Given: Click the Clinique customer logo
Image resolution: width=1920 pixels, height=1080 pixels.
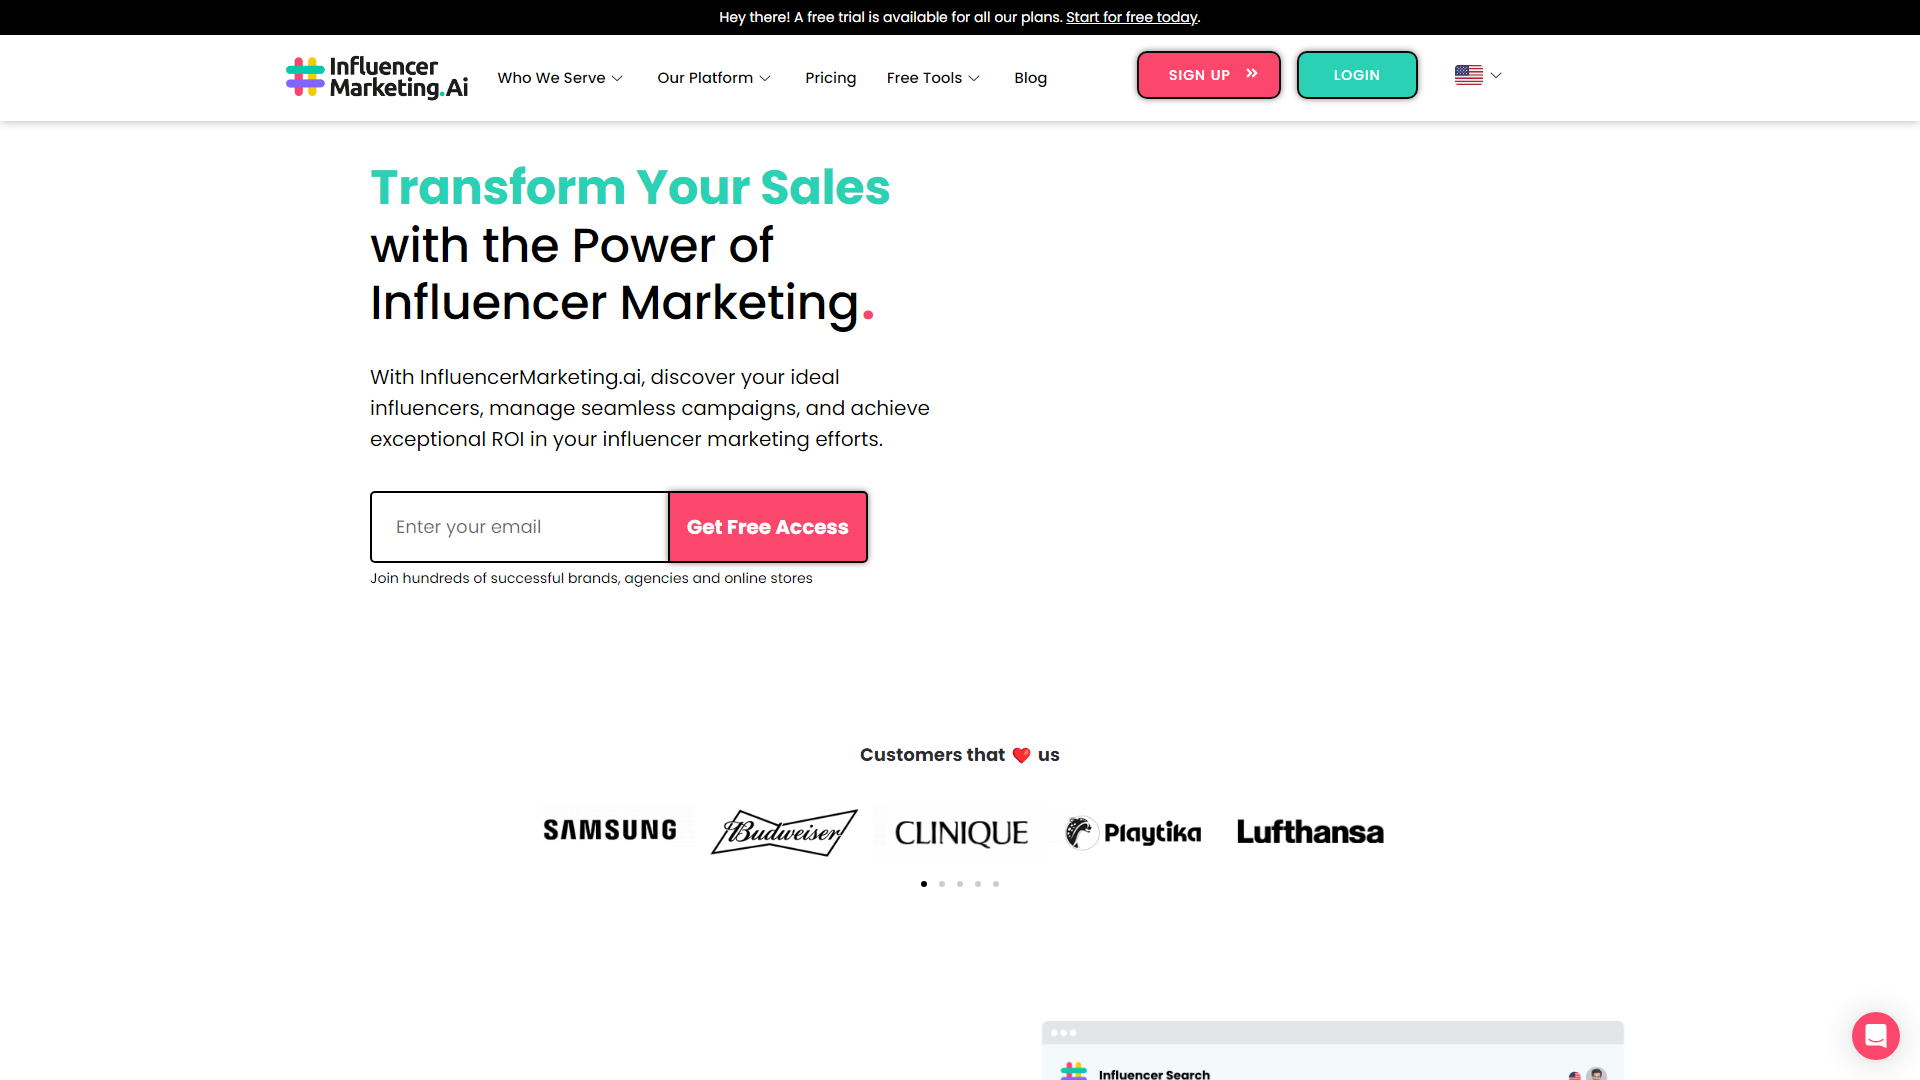Looking at the screenshot, I should pyautogui.click(x=961, y=833).
